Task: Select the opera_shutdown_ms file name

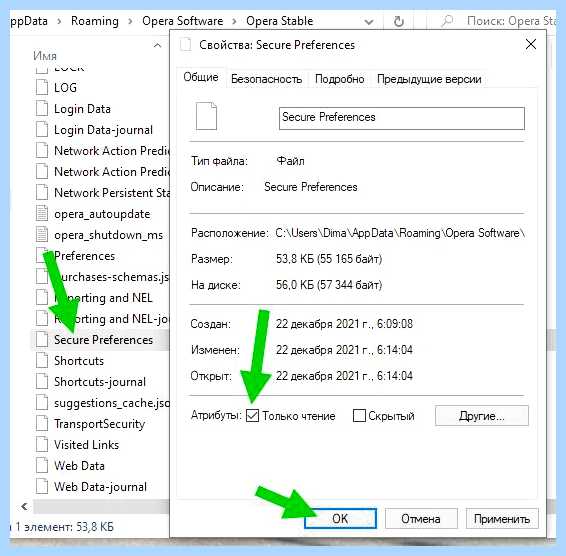Action: (108, 235)
